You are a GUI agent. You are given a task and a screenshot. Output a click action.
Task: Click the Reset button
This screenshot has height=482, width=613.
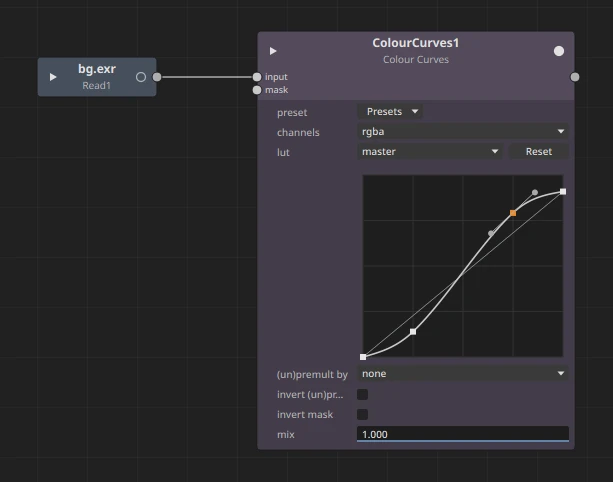pyautogui.click(x=539, y=152)
